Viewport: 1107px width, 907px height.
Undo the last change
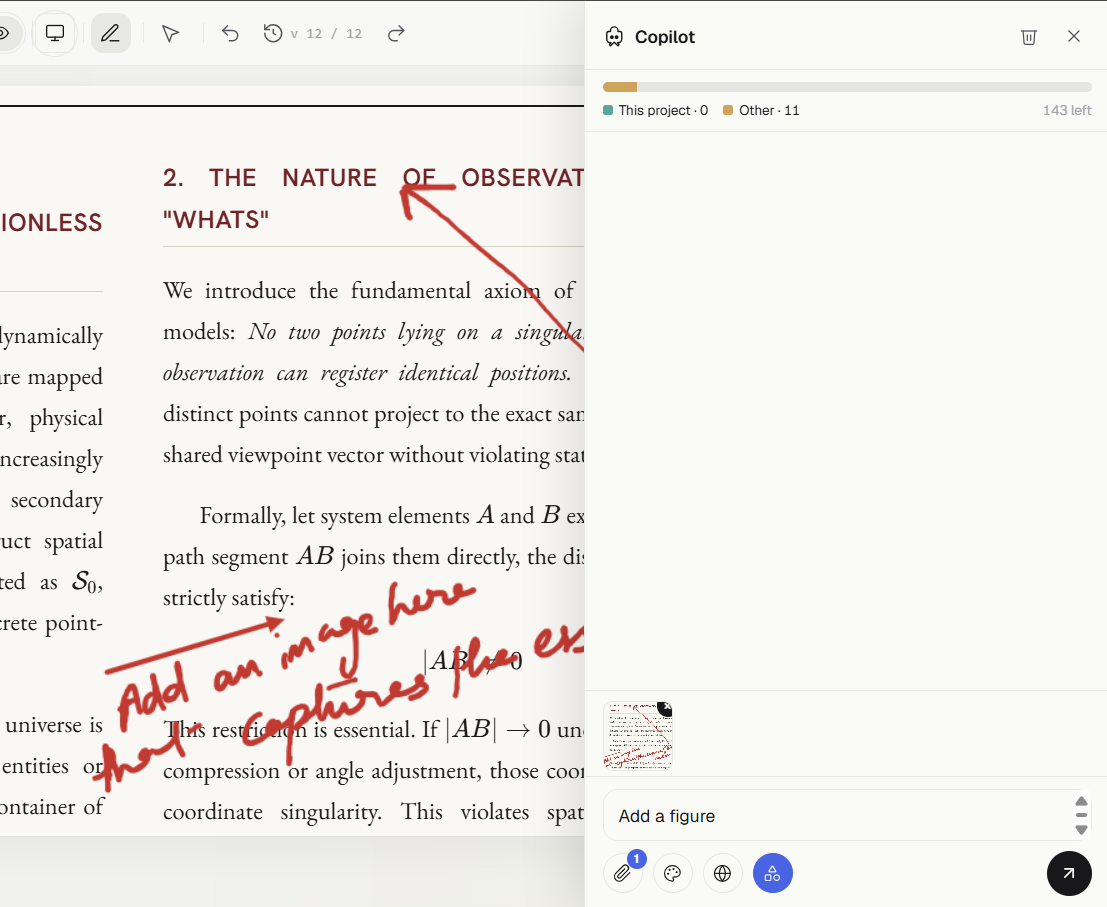230,33
